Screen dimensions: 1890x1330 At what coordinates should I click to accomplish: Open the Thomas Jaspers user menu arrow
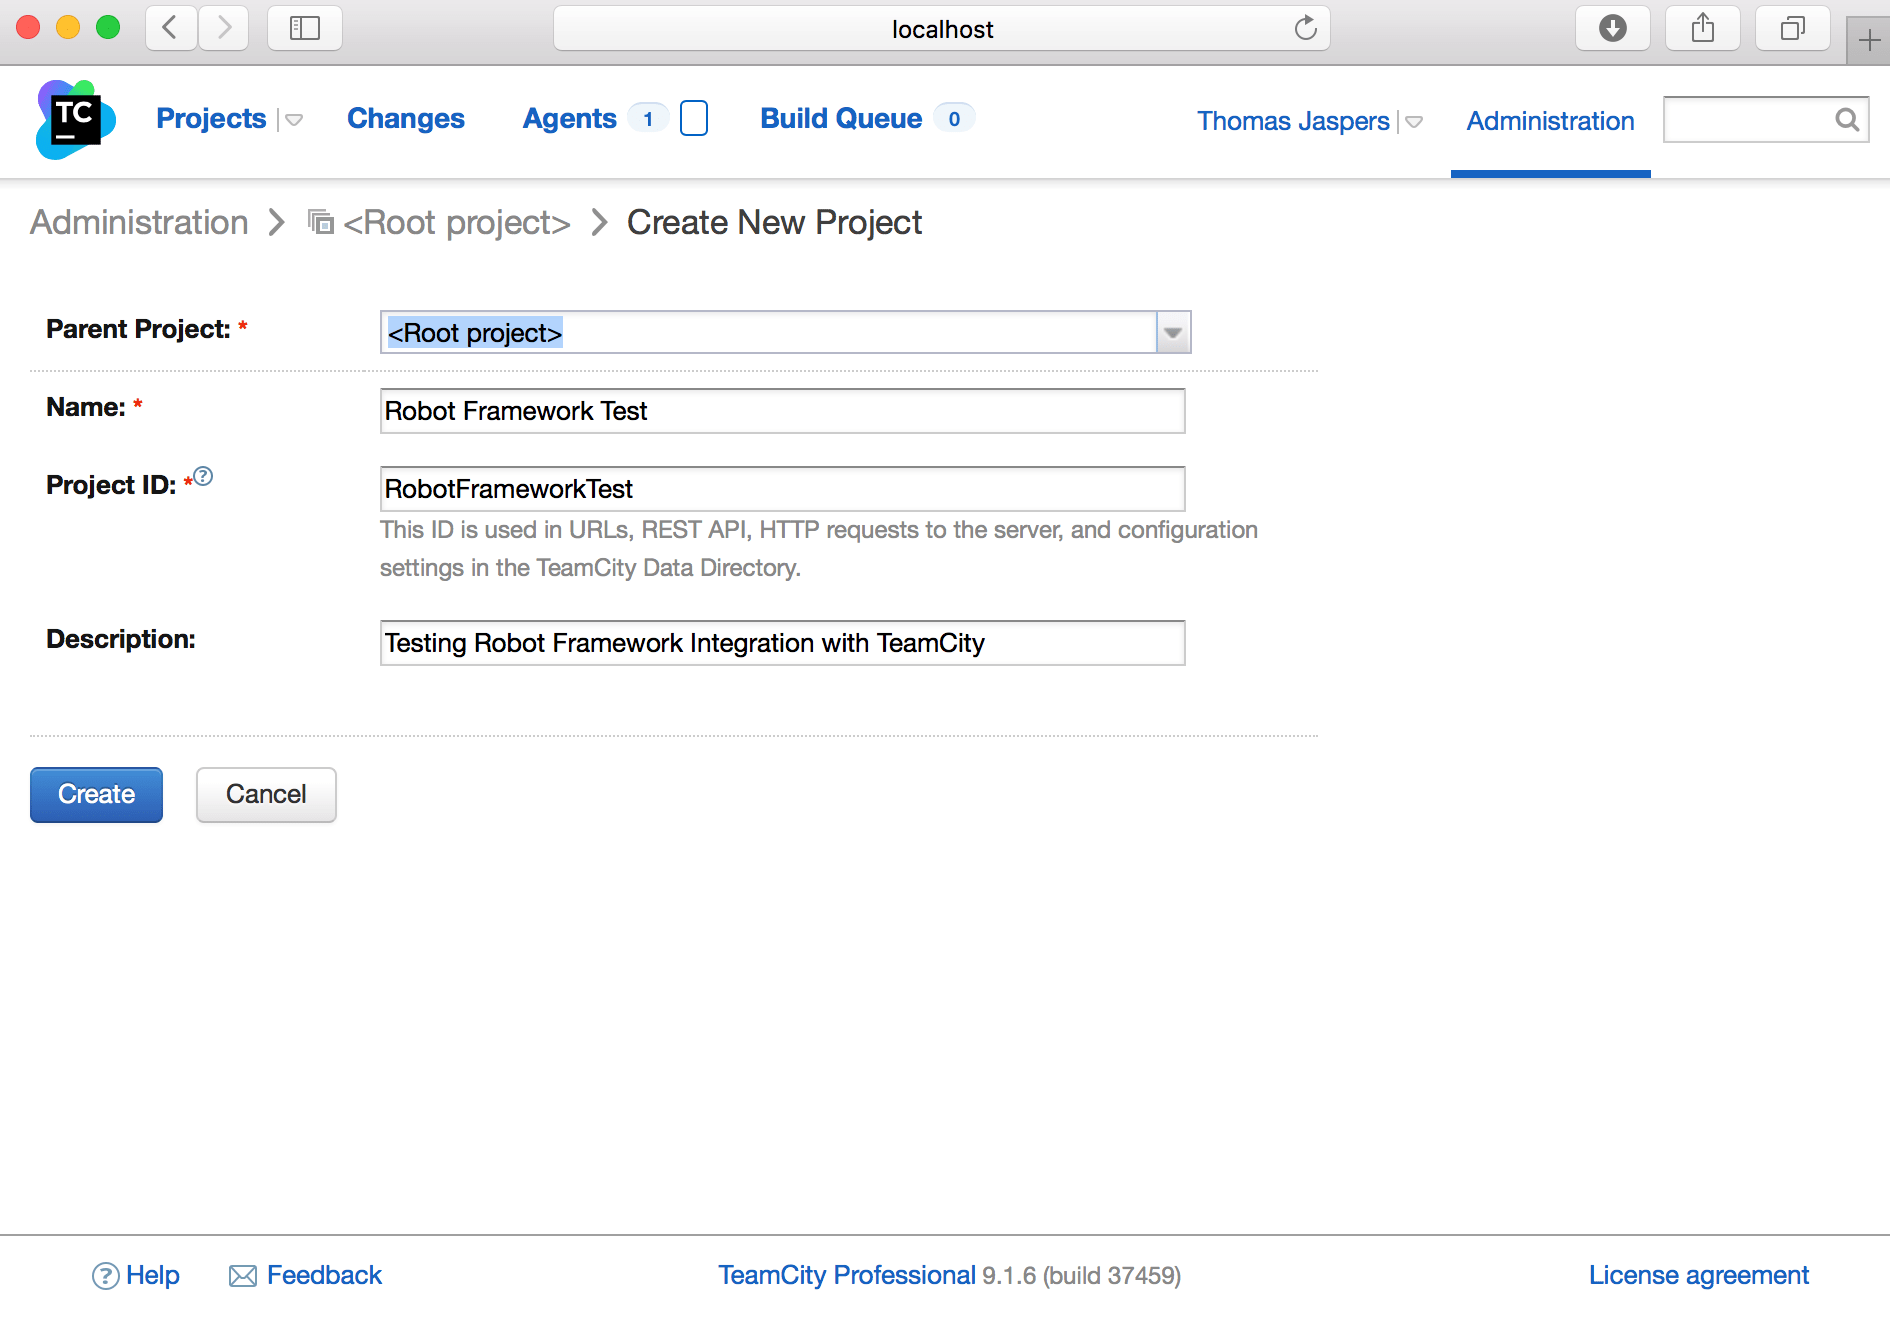pos(1413,122)
